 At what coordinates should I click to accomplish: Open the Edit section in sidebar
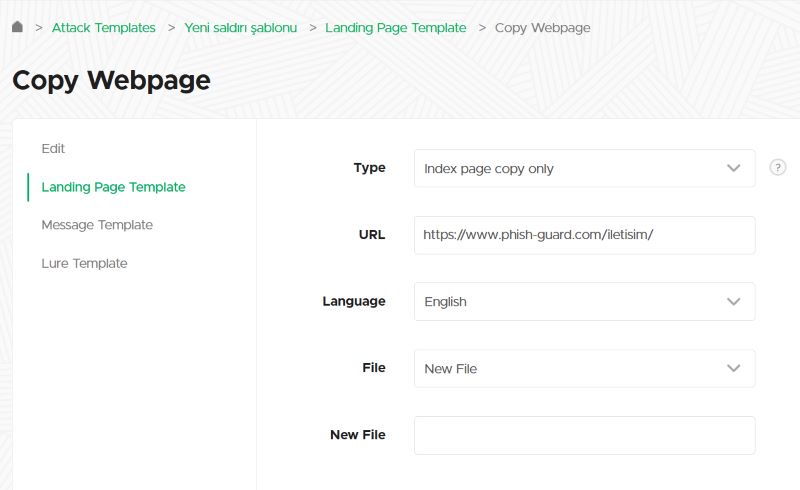(53, 148)
